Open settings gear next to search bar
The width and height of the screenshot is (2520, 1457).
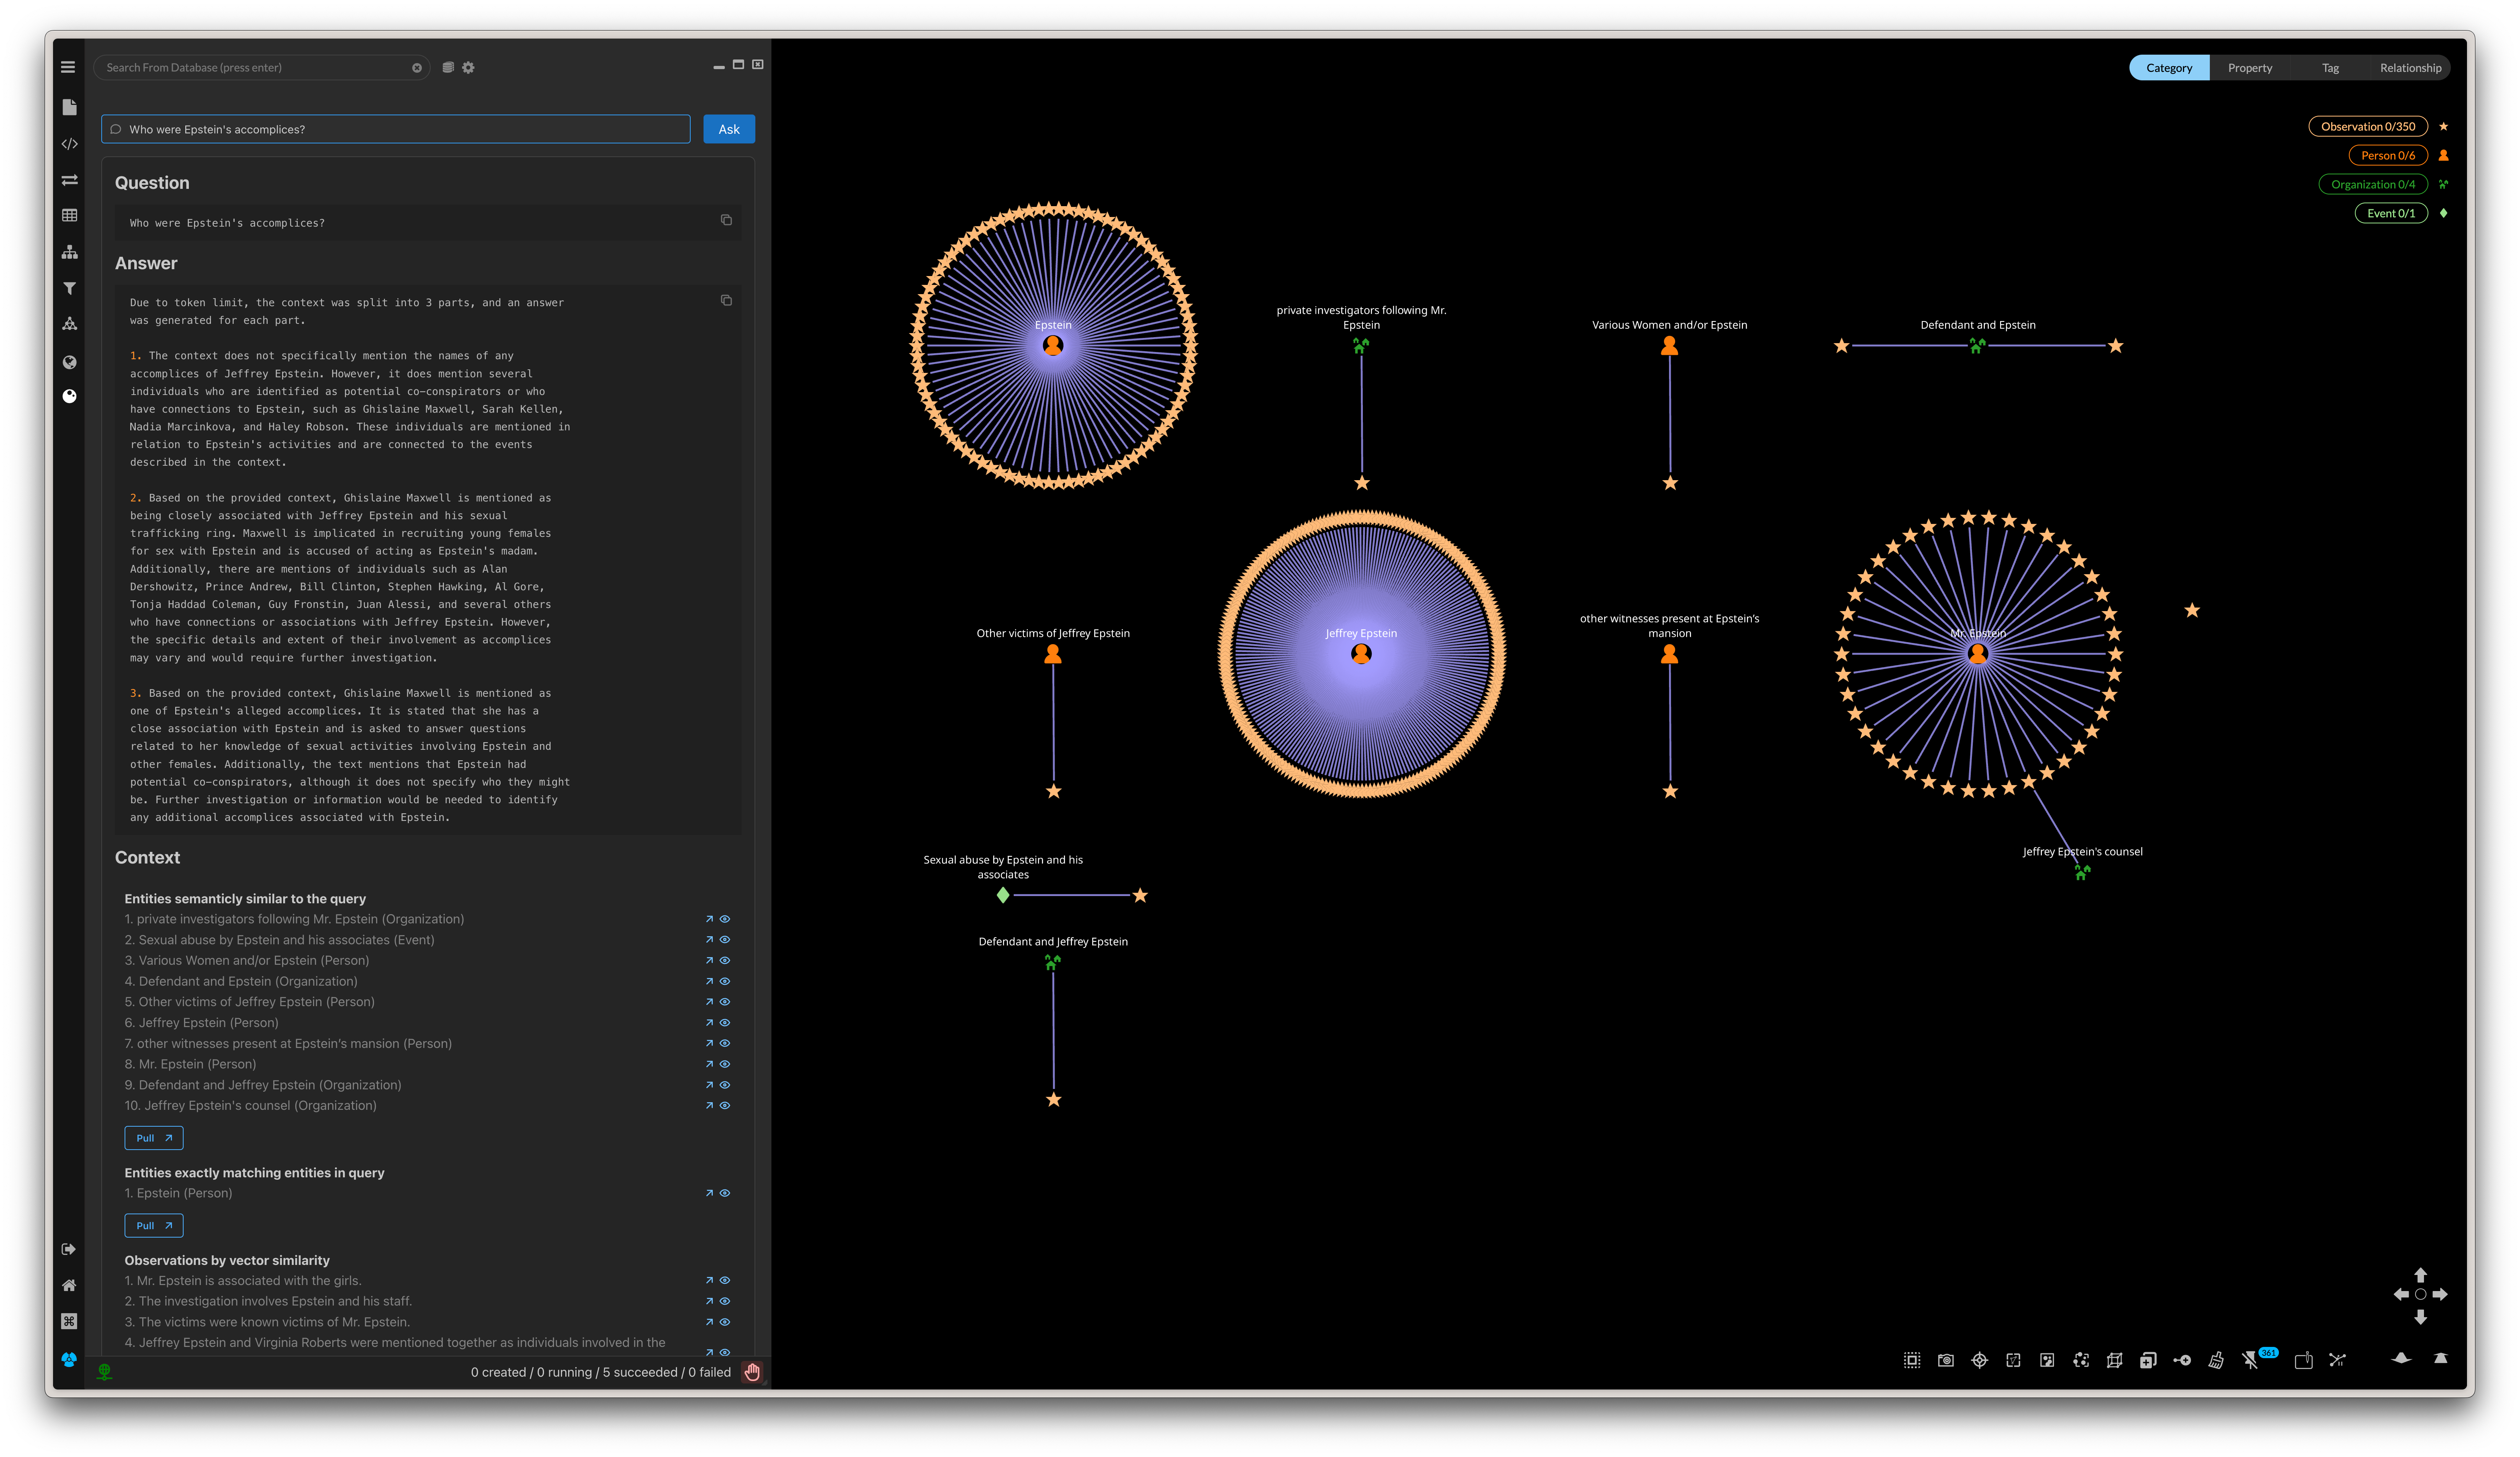[x=468, y=68]
